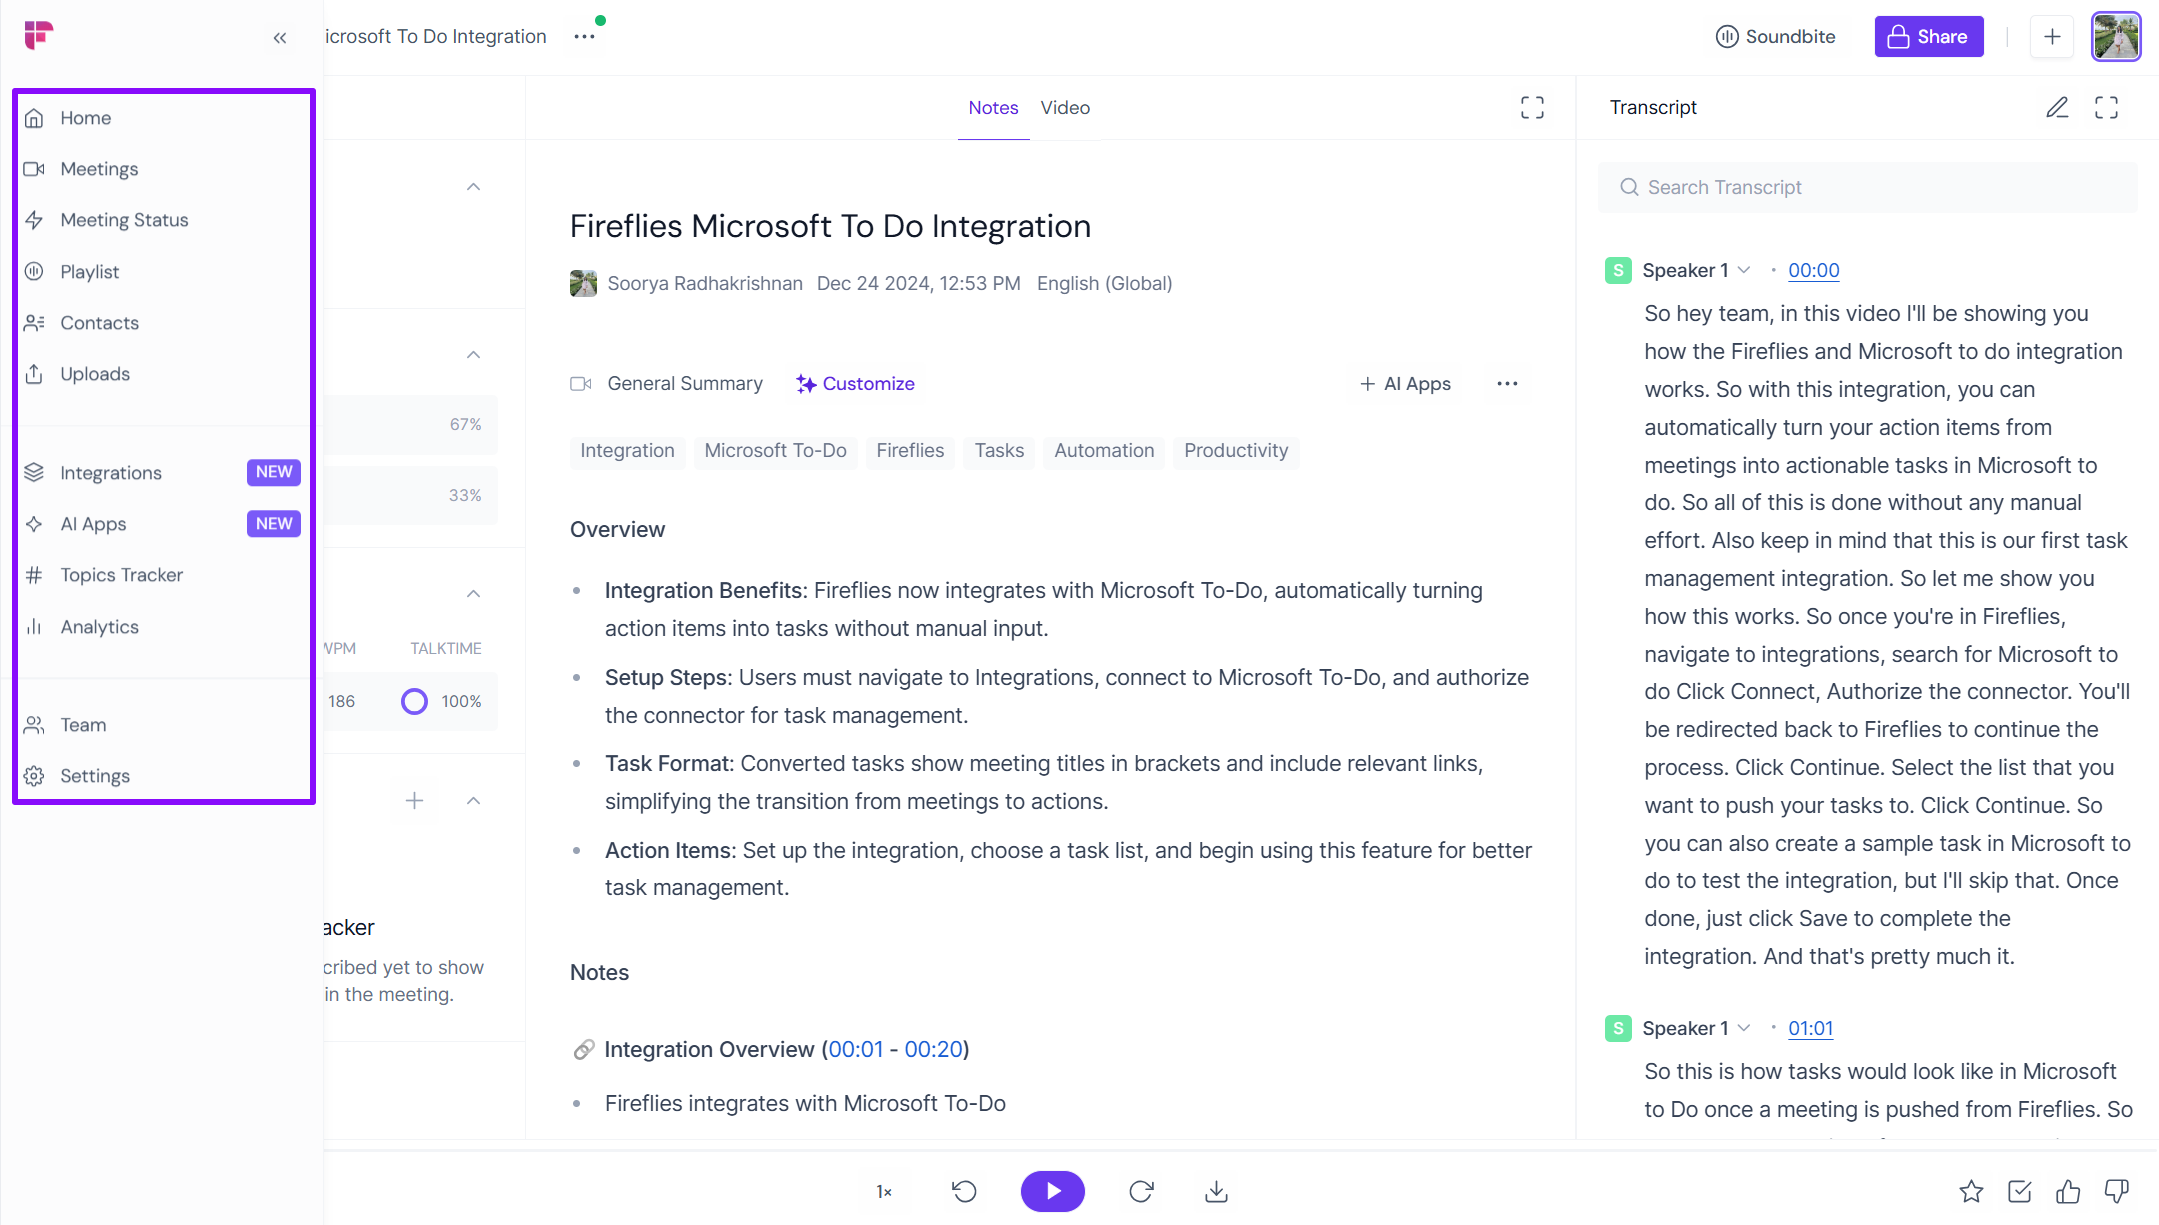Edit the transcript with pencil icon
Viewport: 2159px width, 1225px height.
pos(2057,108)
